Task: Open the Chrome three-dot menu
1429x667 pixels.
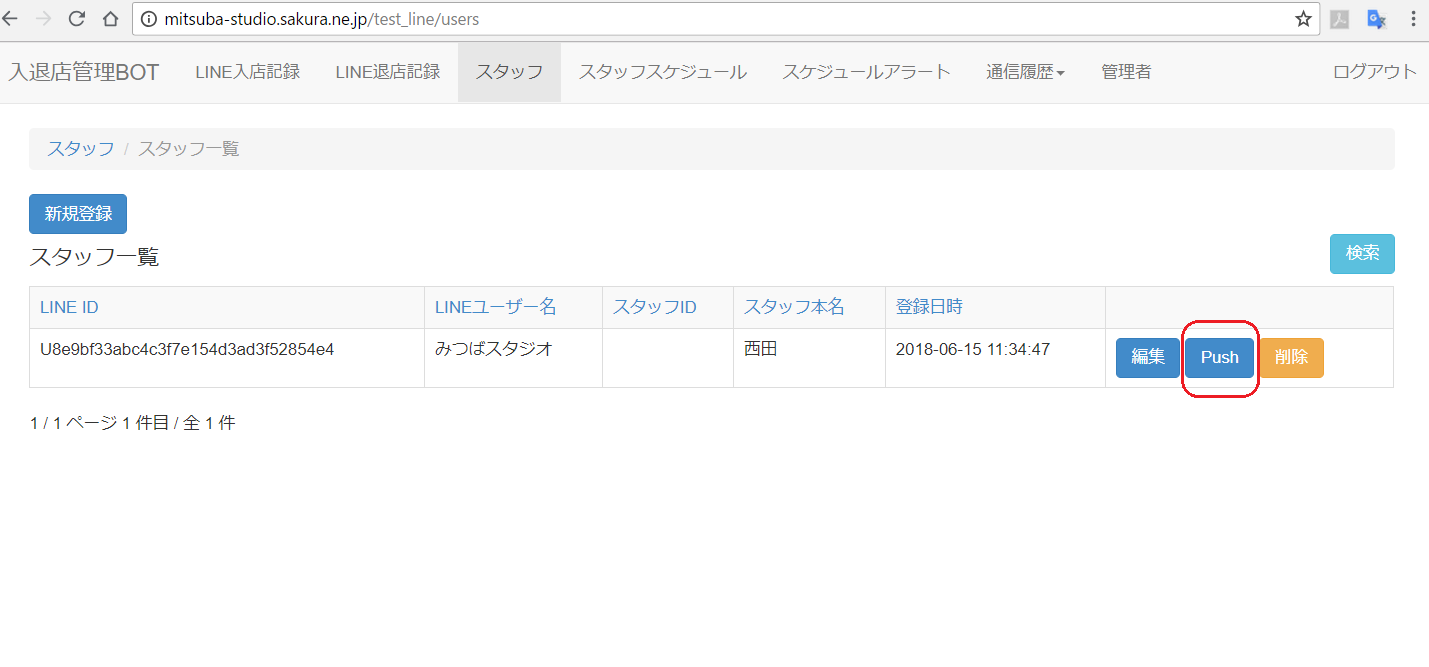Action: [x=1413, y=19]
